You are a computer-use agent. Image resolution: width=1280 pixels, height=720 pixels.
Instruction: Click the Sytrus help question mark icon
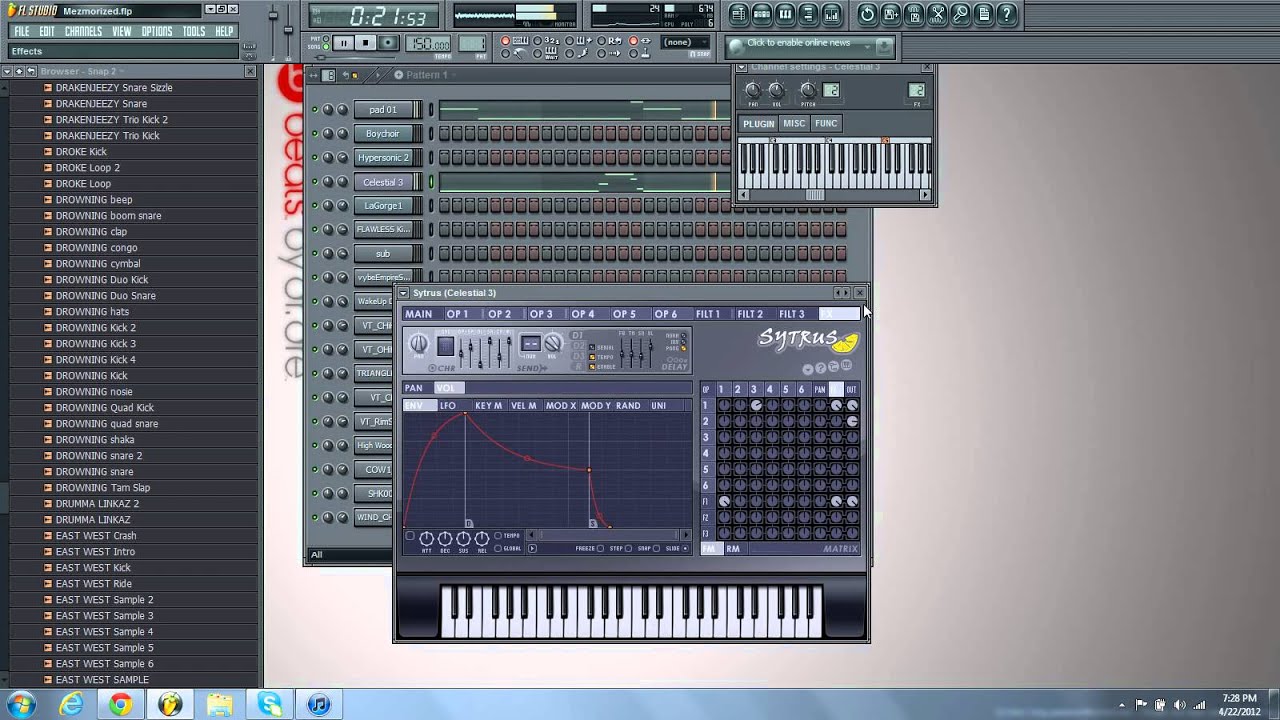pos(821,368)
